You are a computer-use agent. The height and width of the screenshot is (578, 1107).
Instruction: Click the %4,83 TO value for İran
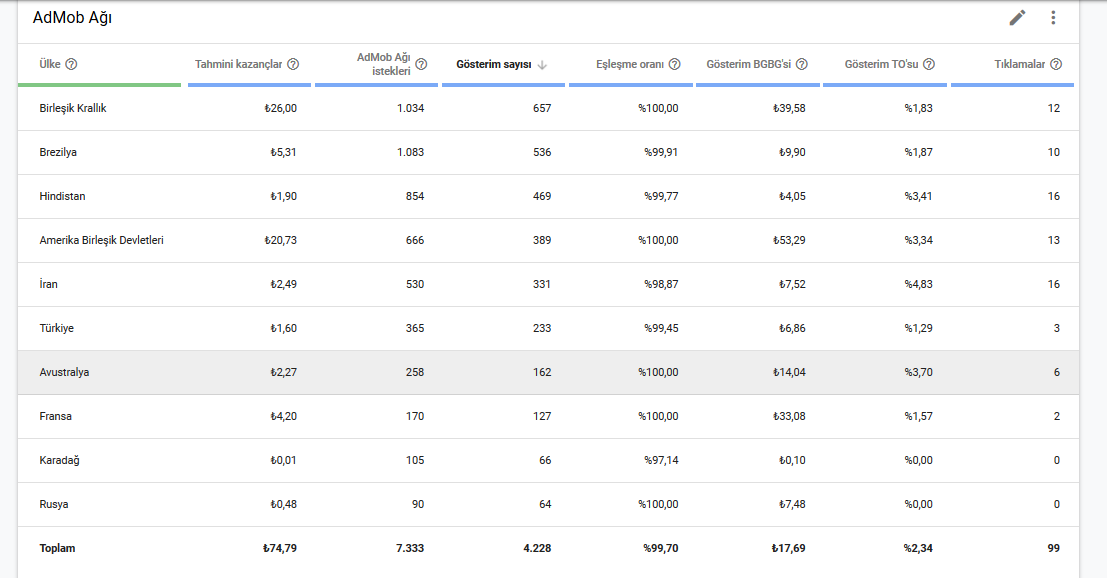918,284
